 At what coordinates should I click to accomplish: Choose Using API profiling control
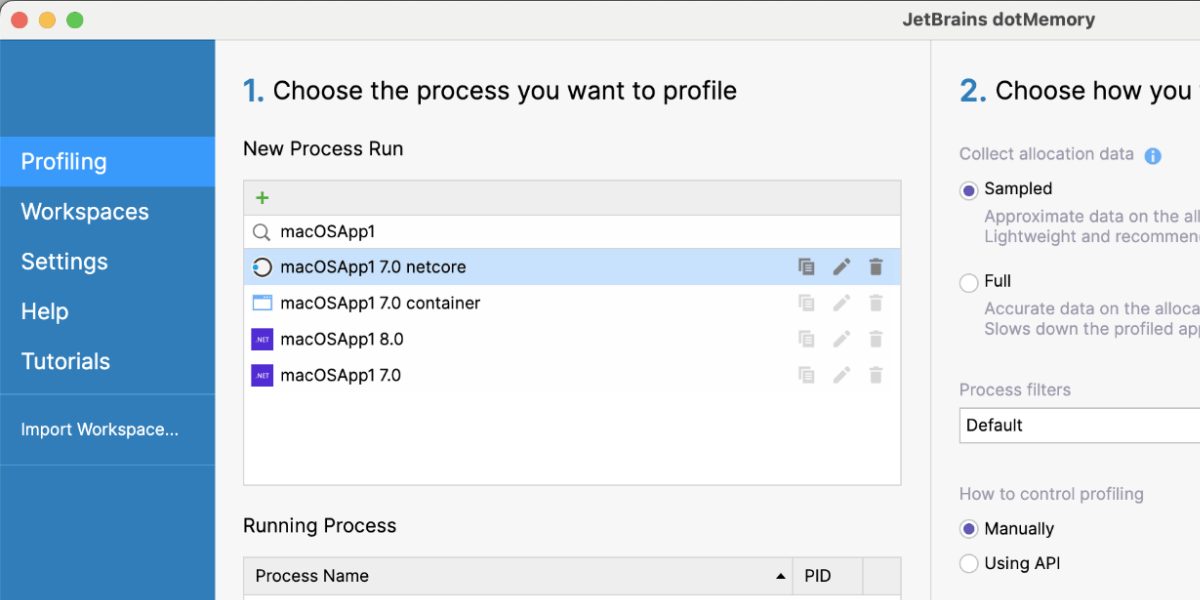[968, 564]
